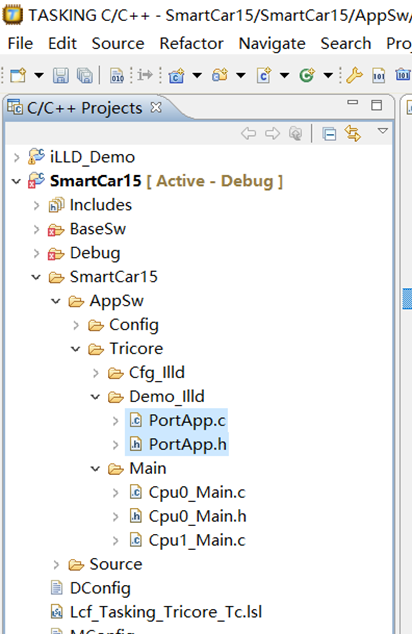This screenshot has height=634, width=412.
Task: Collapse the Tricore folder
Action: 76,349
